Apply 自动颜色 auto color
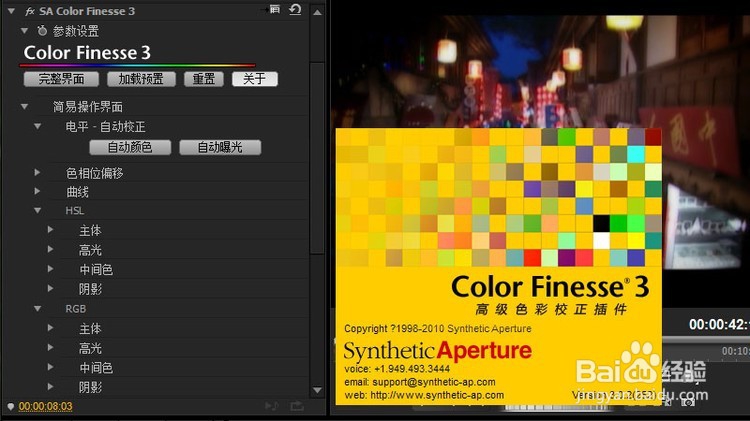The width and height of the screenshot is (750, 421). 130,147
